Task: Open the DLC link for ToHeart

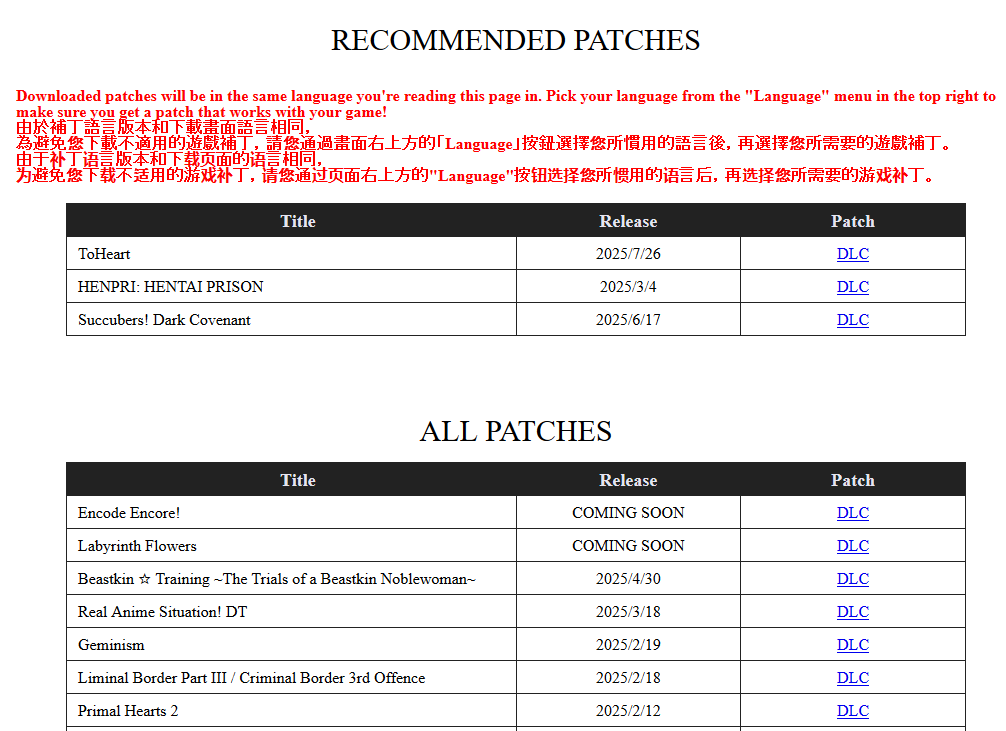Action: point(853,254)
